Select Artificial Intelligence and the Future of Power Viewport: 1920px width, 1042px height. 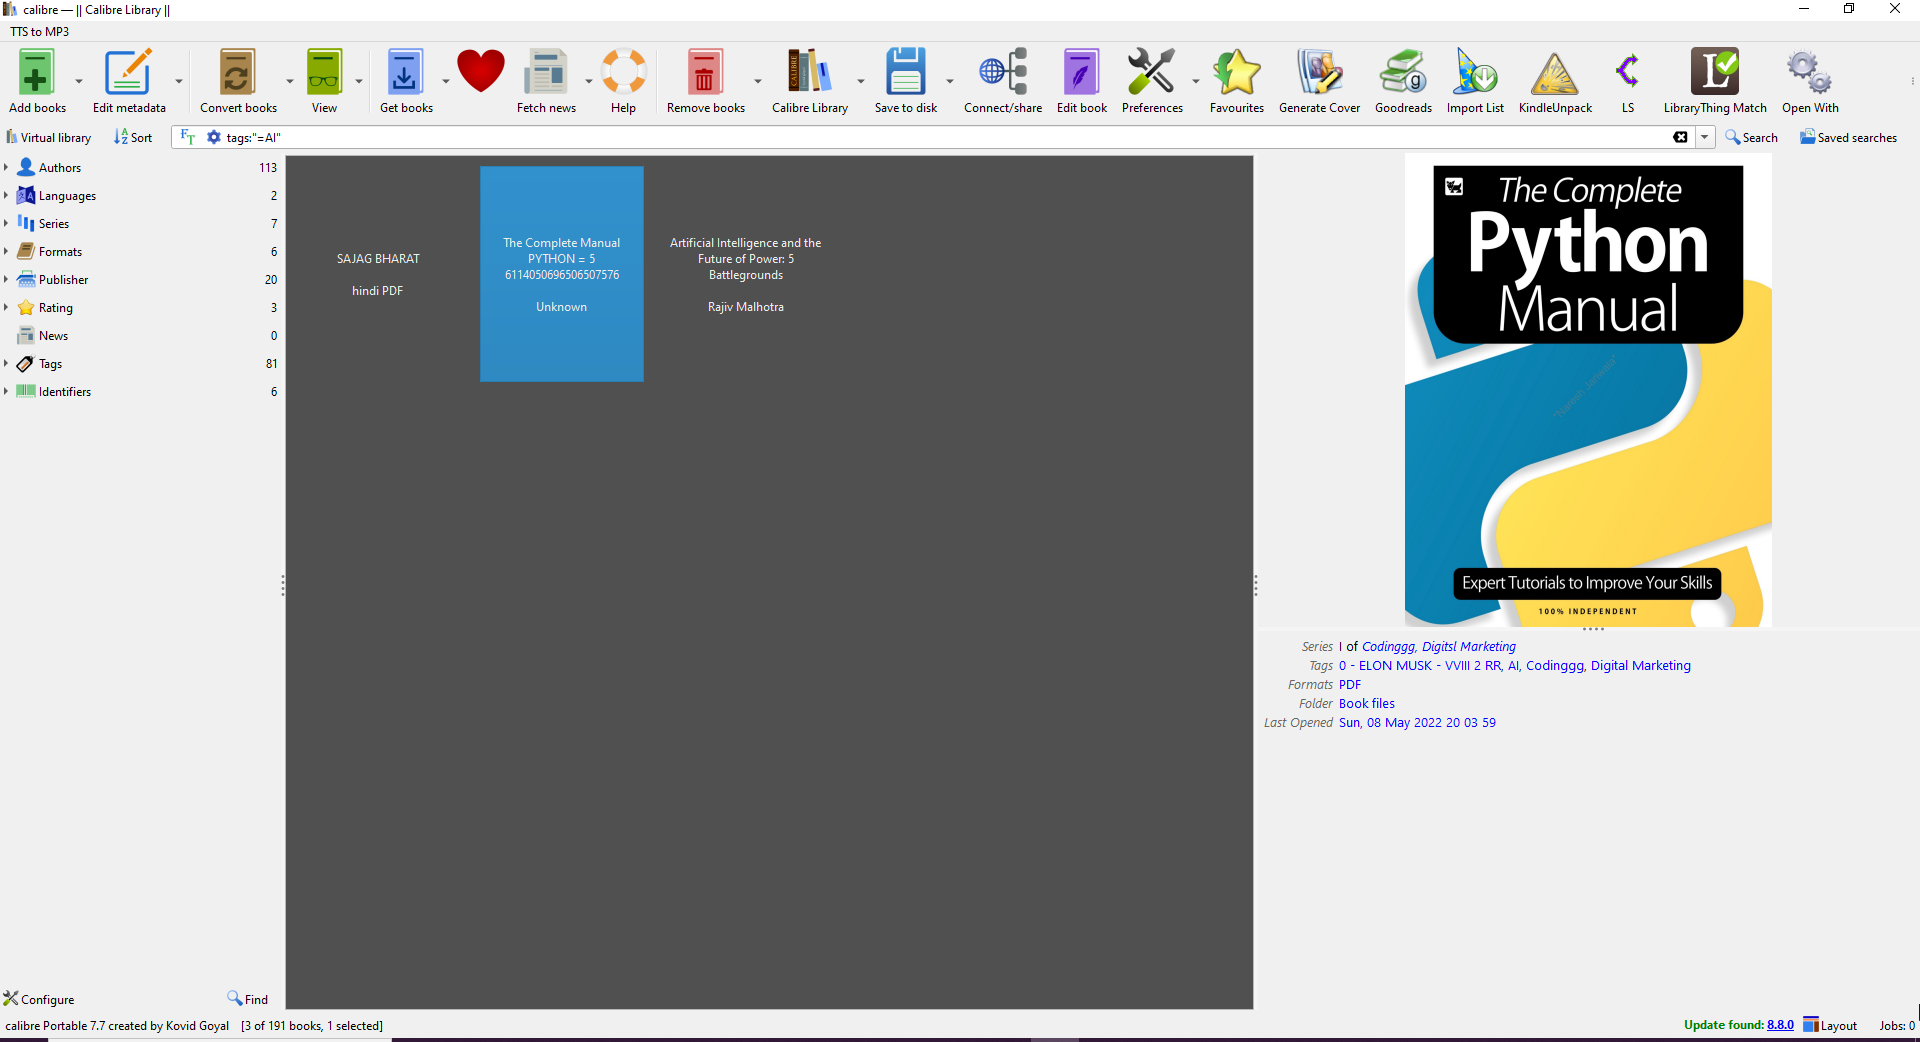746,274
